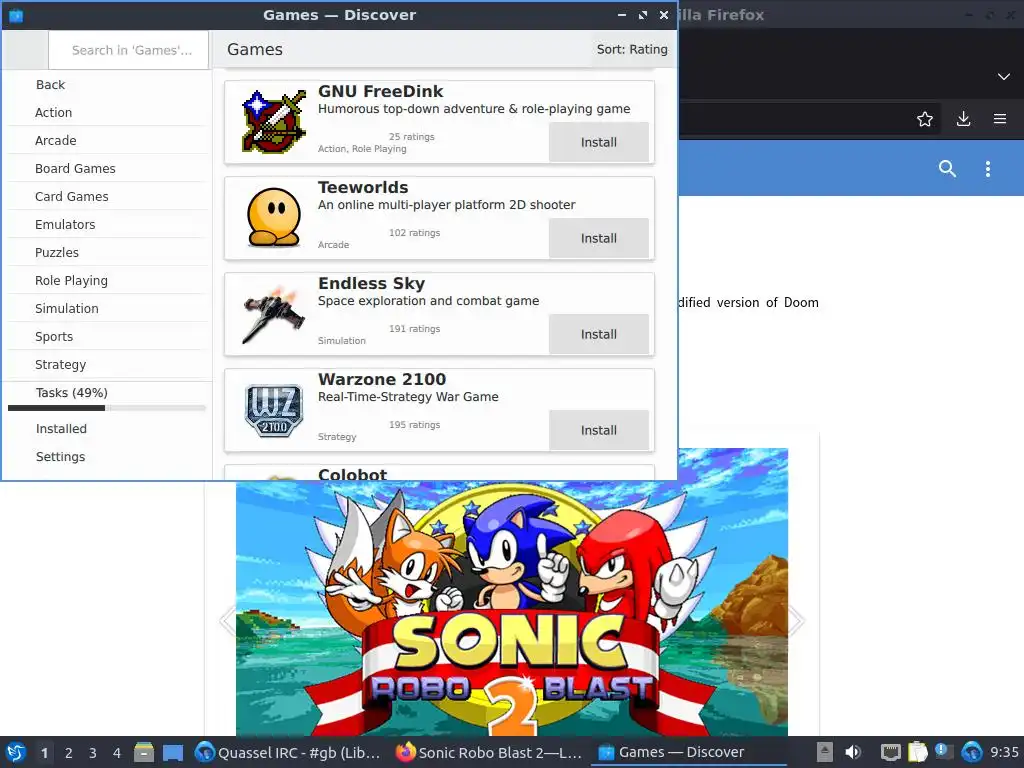Click the Search in 'Games' field

tap(129, 50)
